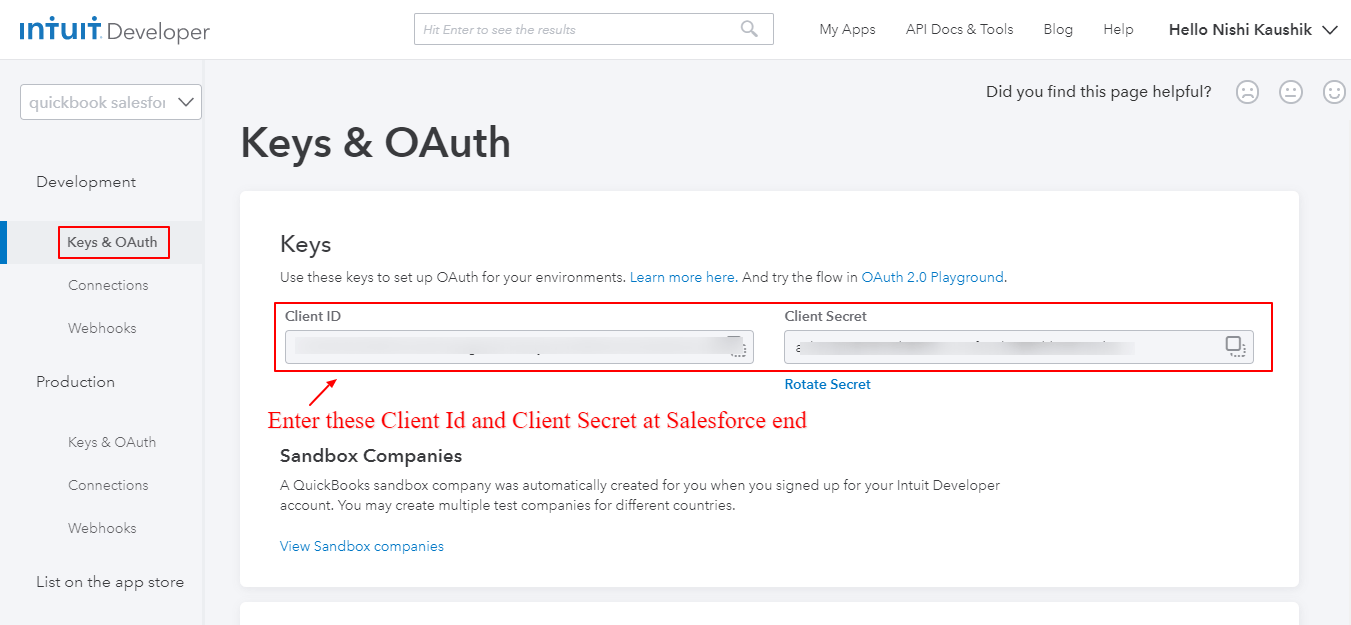Open List on the app store
This screenshot has height=625, width=1351.
pos(110,582)
